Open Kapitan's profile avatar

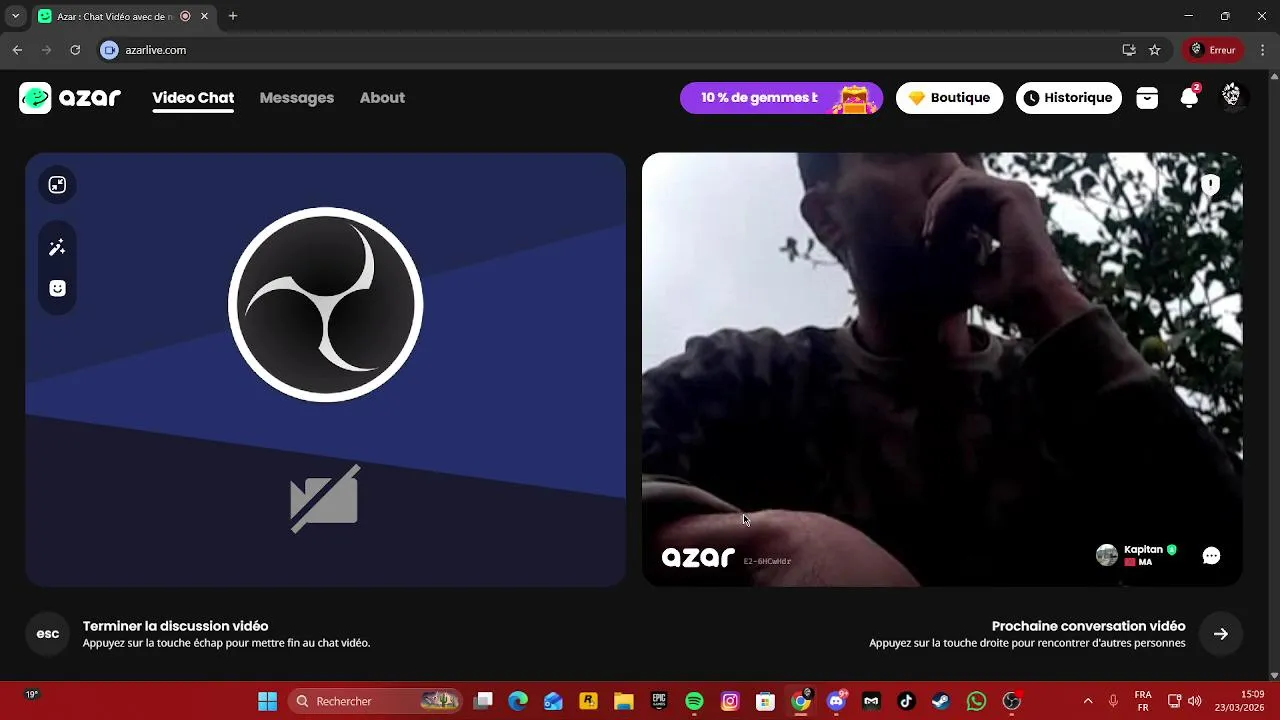1106,556
